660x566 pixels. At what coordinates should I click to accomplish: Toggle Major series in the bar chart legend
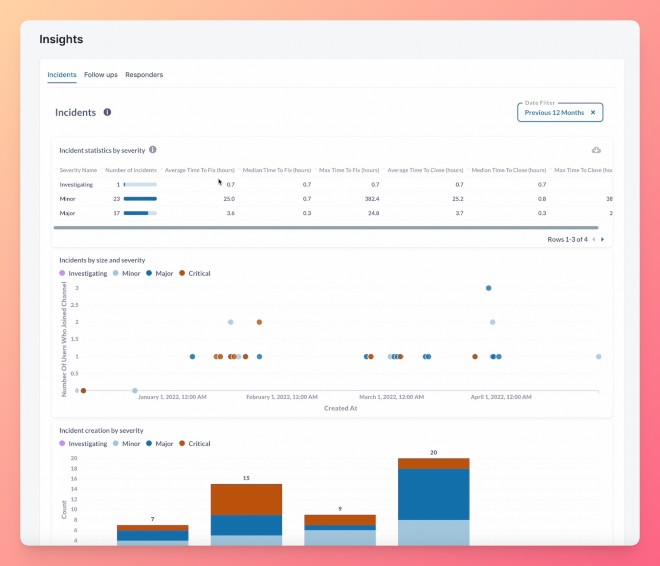[160, 443]
